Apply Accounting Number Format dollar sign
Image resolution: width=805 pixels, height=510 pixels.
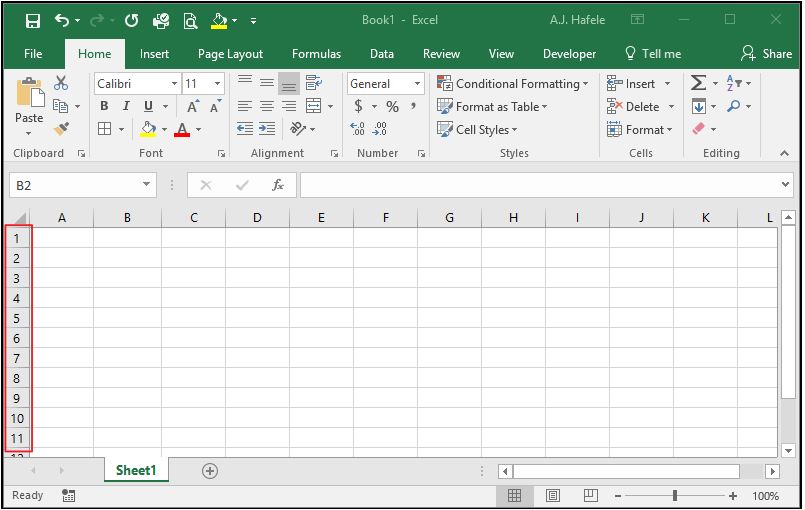point(358,106)
